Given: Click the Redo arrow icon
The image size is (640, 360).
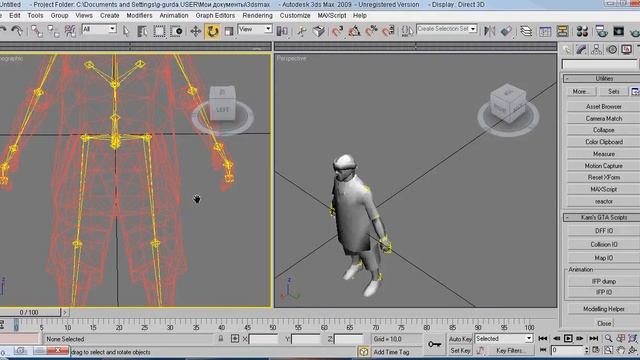Looking at the screenshot, I should click(17, 31).
